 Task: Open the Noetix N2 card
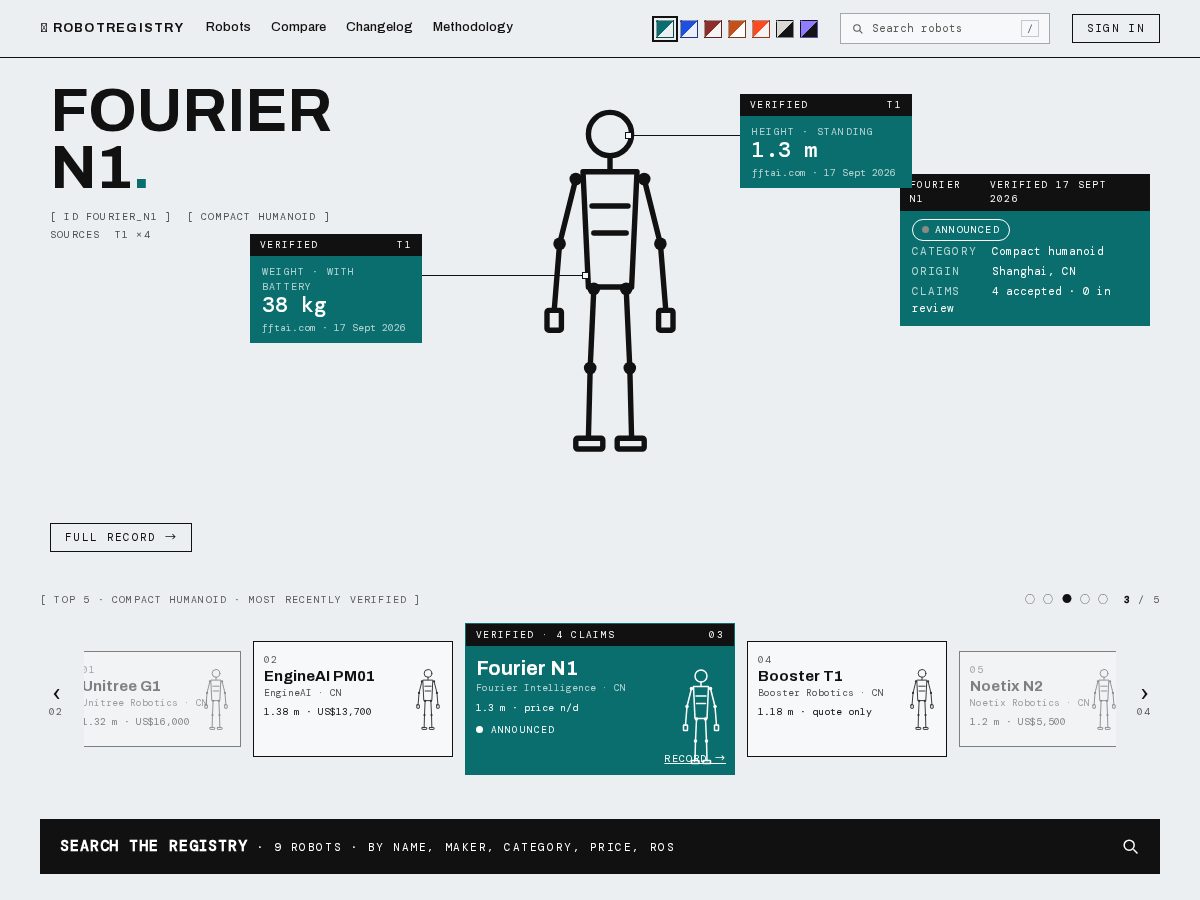click(x=1037, y=699)
